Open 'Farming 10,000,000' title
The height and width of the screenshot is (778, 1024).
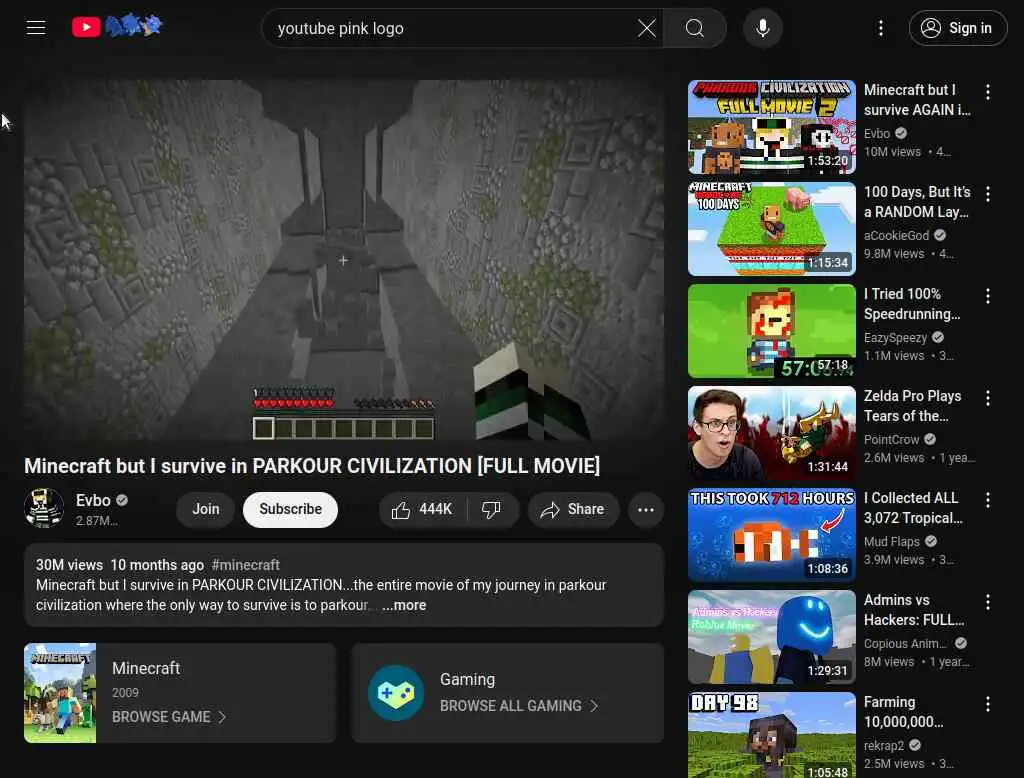[903, 711]
